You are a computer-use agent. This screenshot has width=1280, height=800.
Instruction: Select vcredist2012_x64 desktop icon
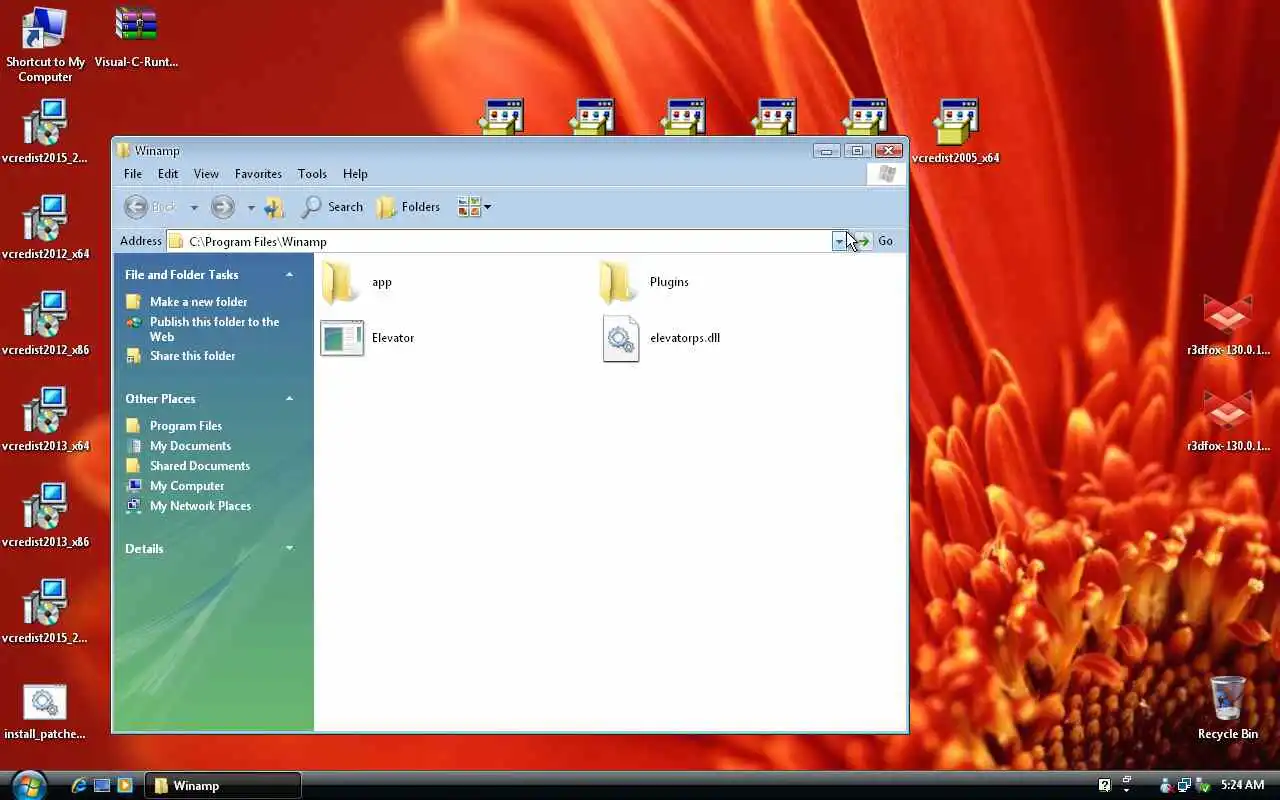coord(45,227)
